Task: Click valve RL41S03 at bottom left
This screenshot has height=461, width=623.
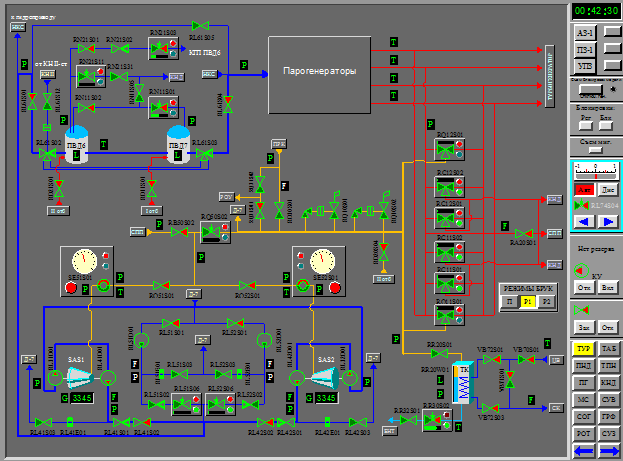Action: click(x=43, y=422)
